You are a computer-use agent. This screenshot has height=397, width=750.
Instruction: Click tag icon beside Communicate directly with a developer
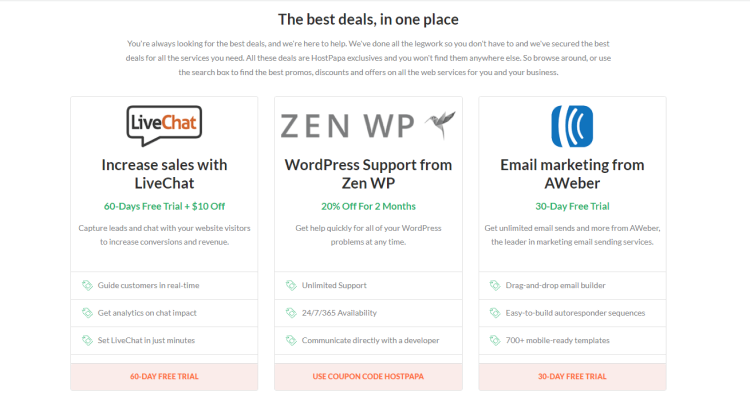[291, 341]
